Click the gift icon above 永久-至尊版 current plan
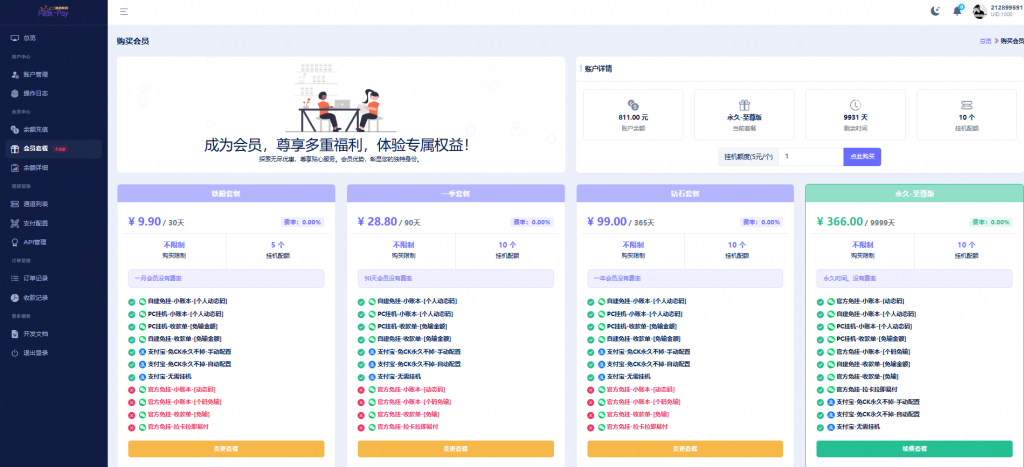 coord(744,105)
